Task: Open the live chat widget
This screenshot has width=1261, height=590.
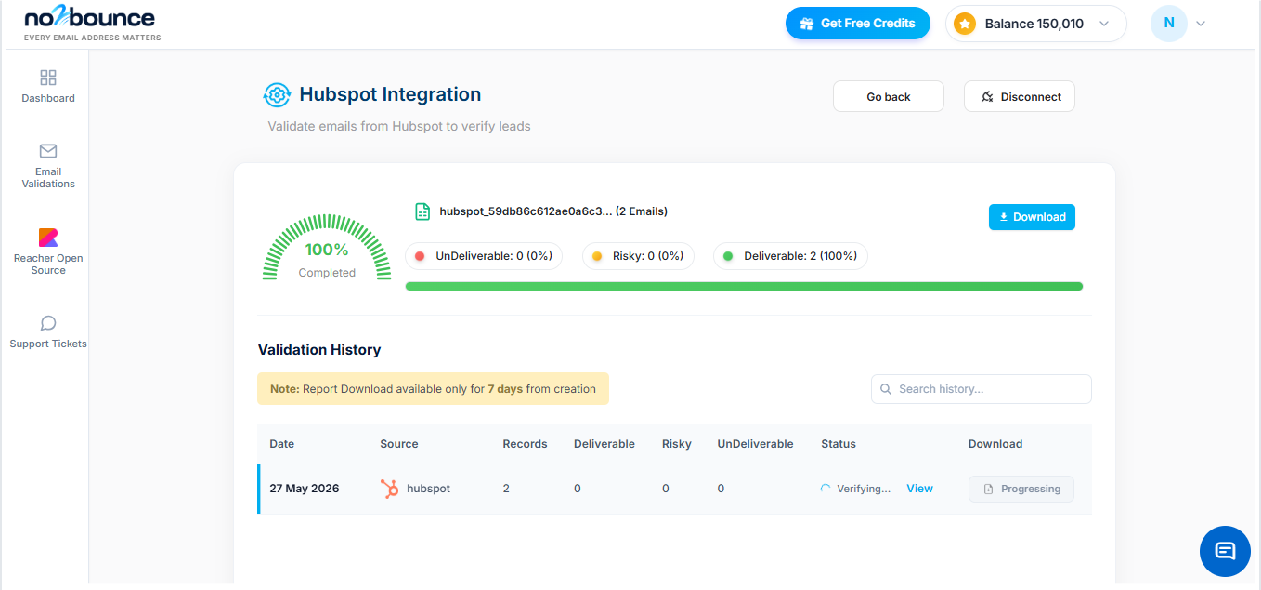Action: point(1225,551)
